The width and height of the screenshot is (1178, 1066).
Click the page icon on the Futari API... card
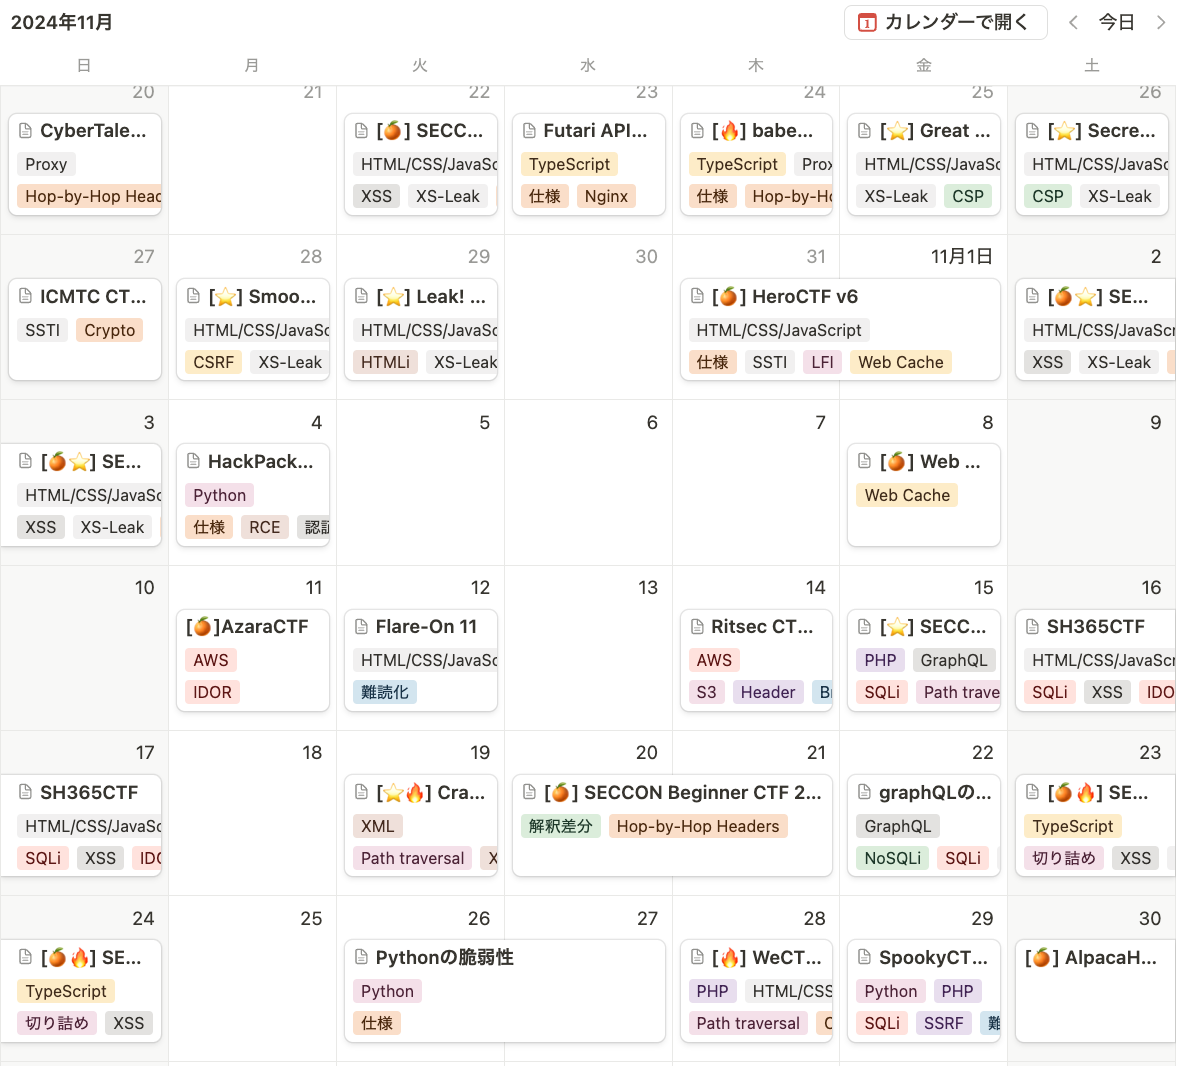coord(529,131)
